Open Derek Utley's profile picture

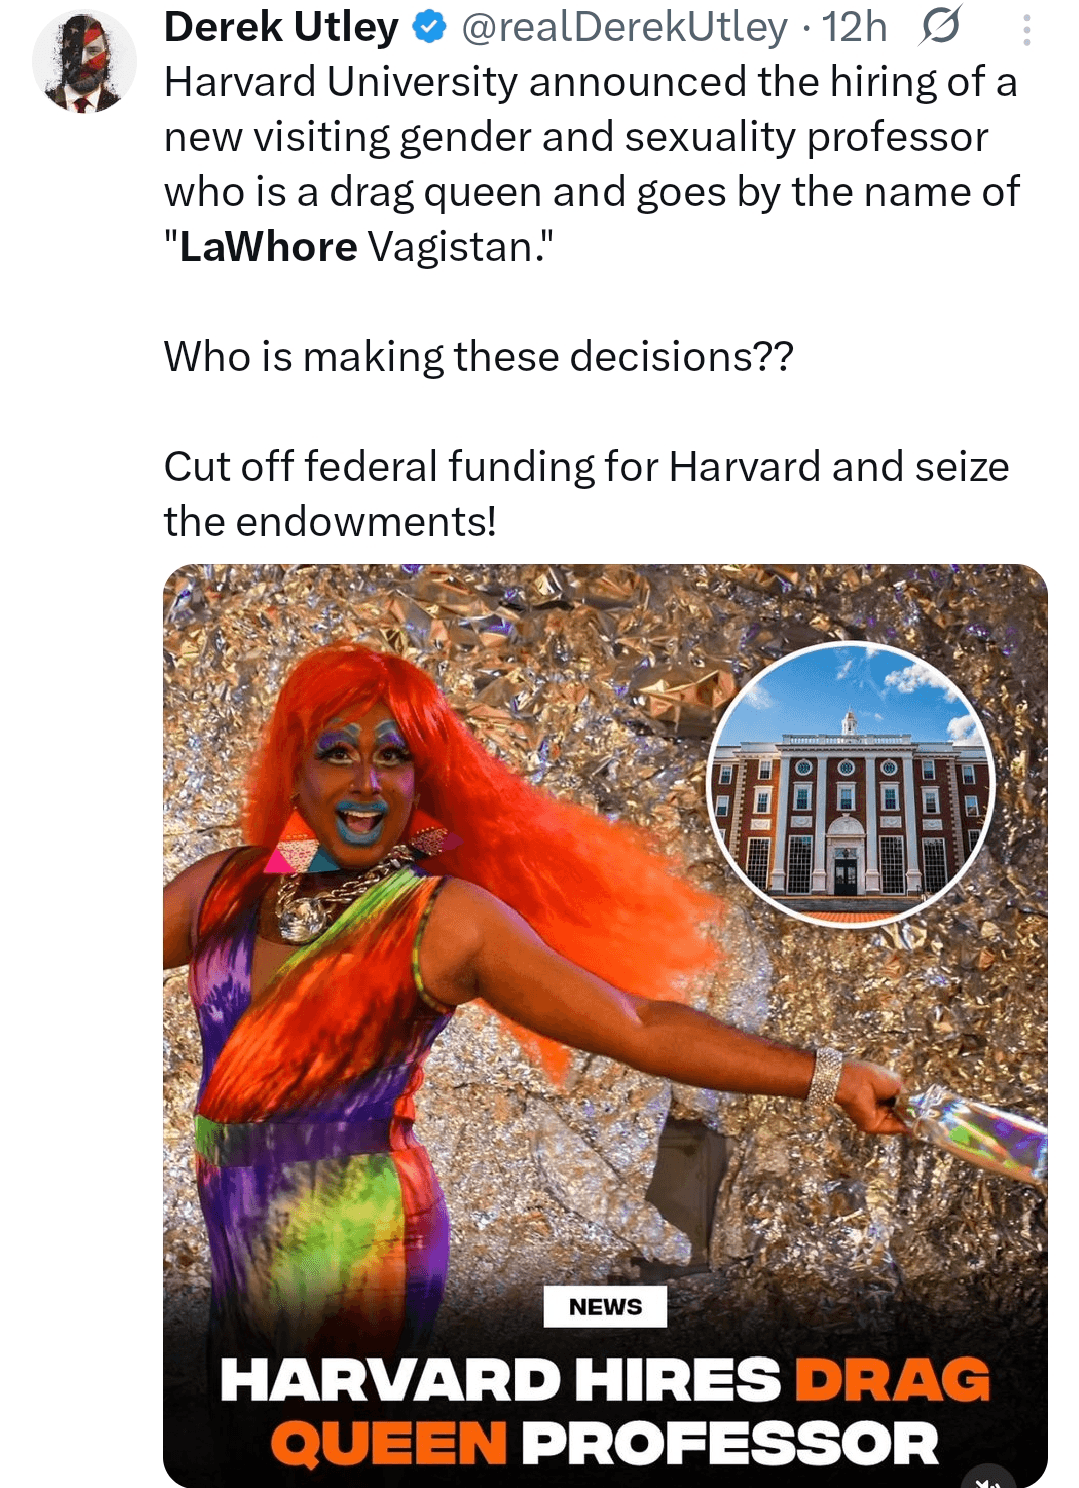coord(84,62)
